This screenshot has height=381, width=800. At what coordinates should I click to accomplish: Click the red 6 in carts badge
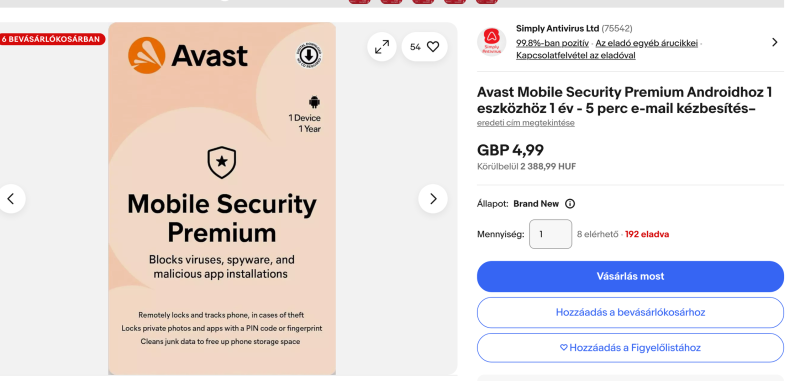click(x=52, y=39)
